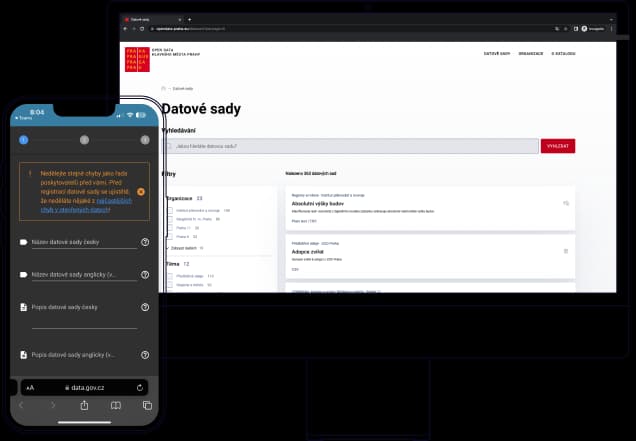The height and width of the screenshot is (441, 636).
Task: Tap the Safari share icon
Action: (85, 405)
